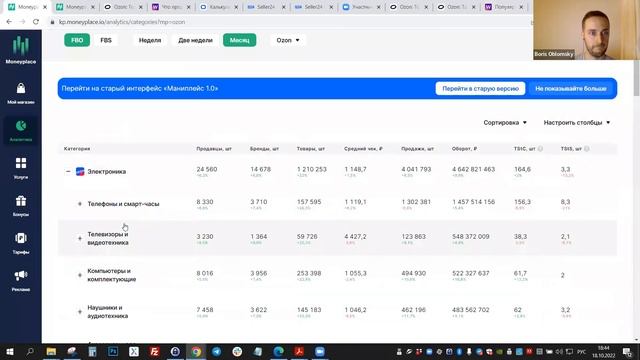
Task: Open the Тарифы sidebar section
Action: [x=20, y=243]
